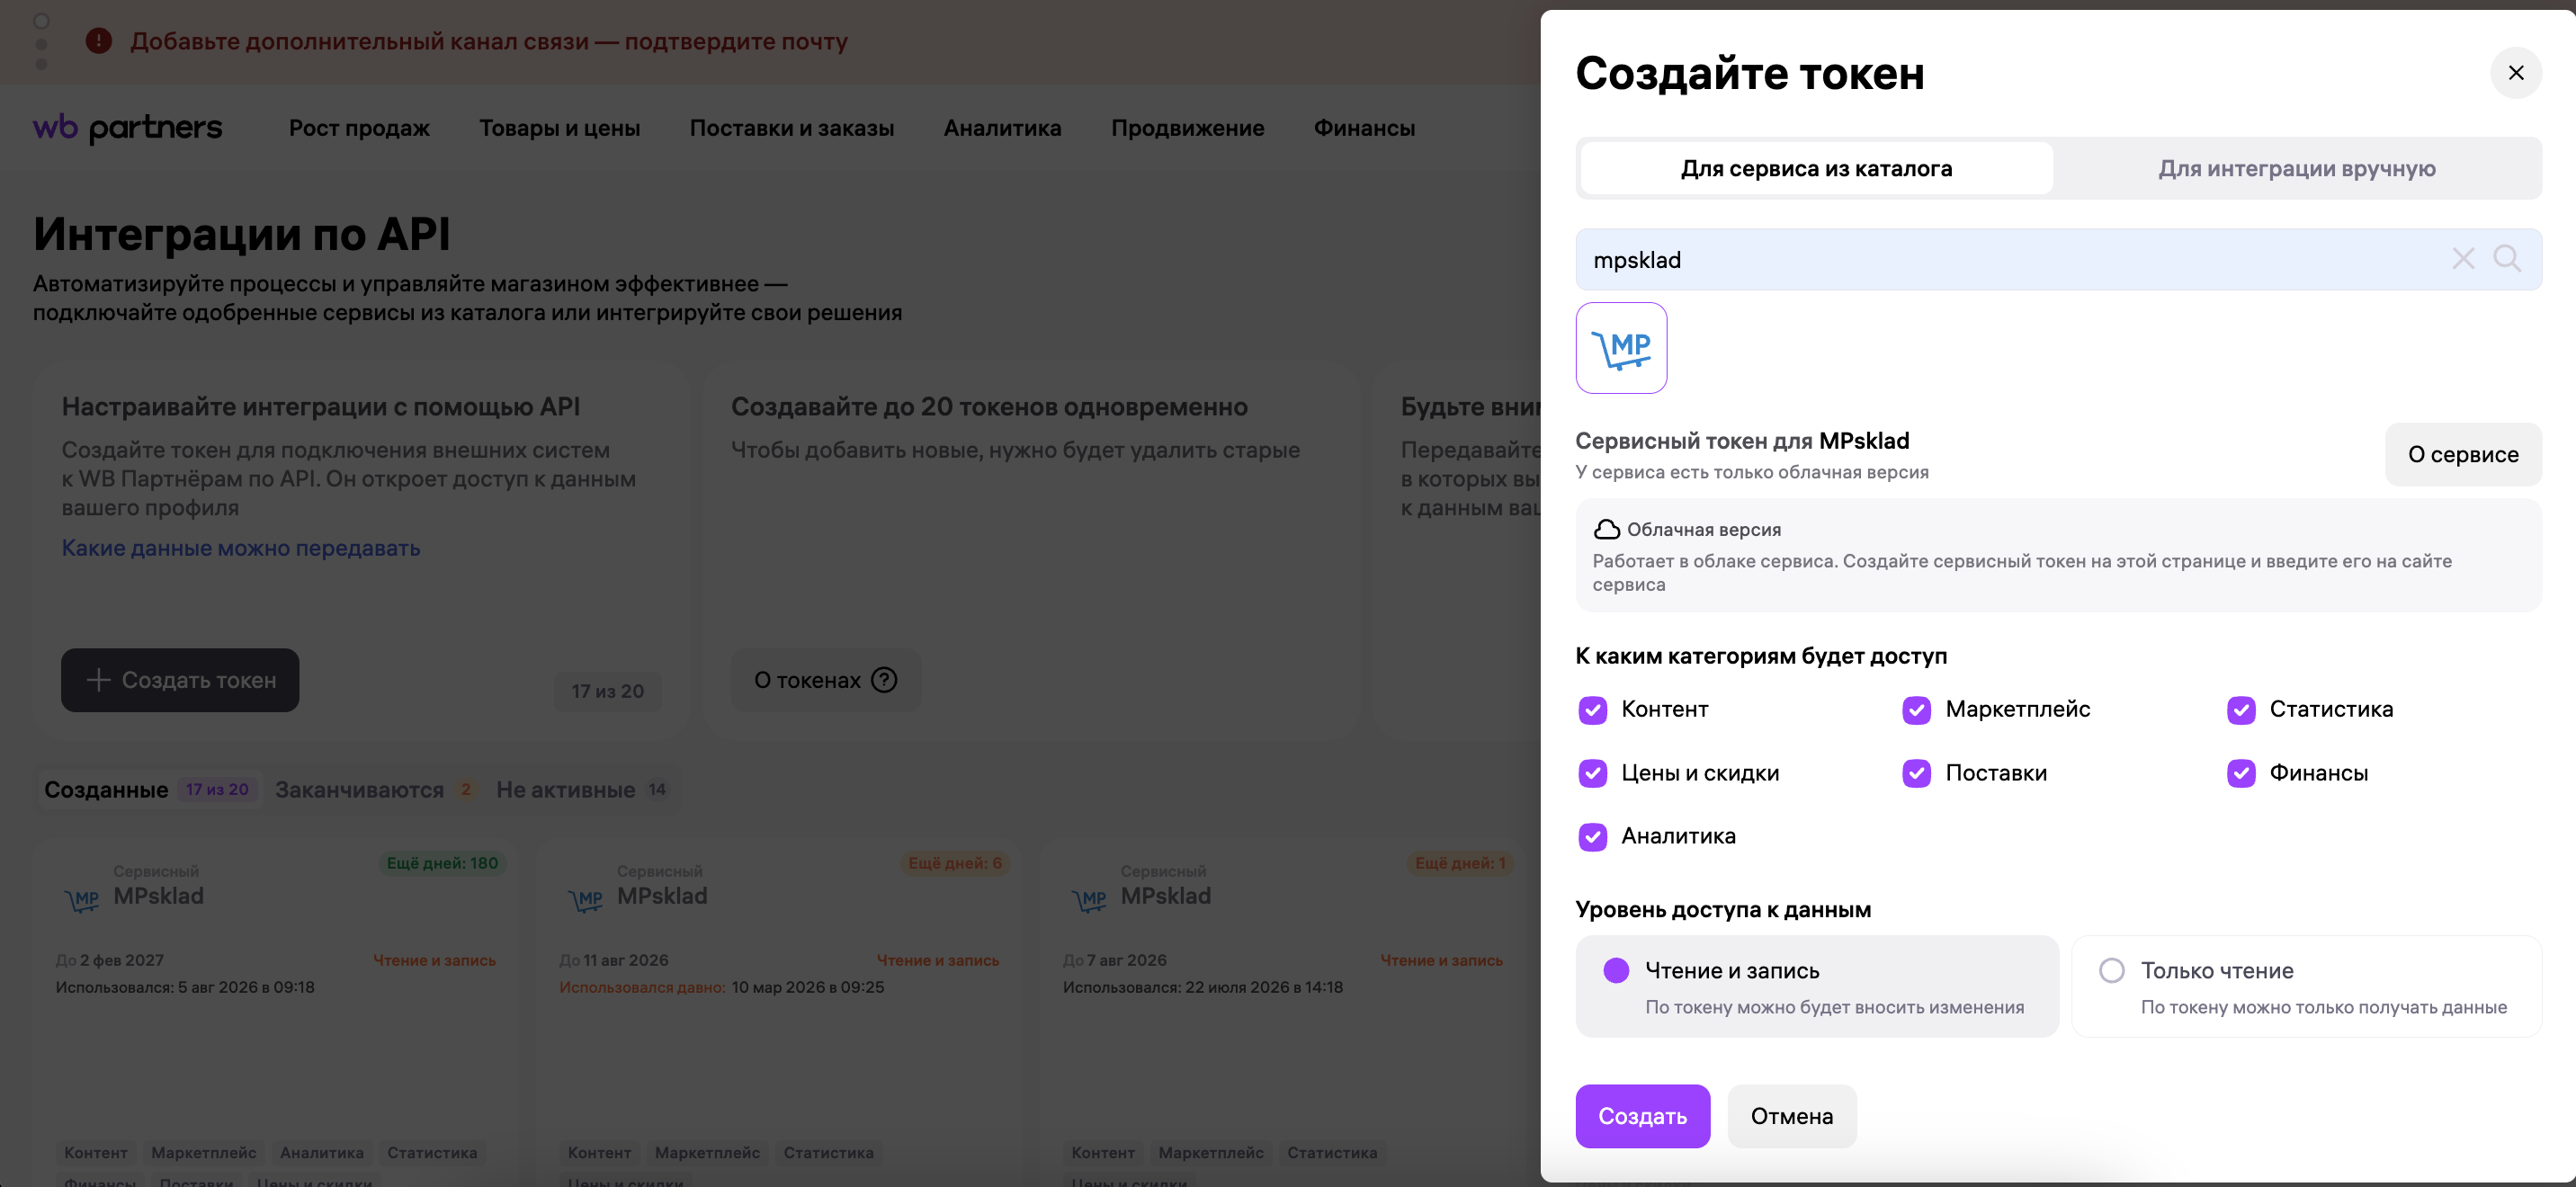2576x1187 pixels.
Task: Click the purple Создать button
Action: [x=1642, y=1116]
